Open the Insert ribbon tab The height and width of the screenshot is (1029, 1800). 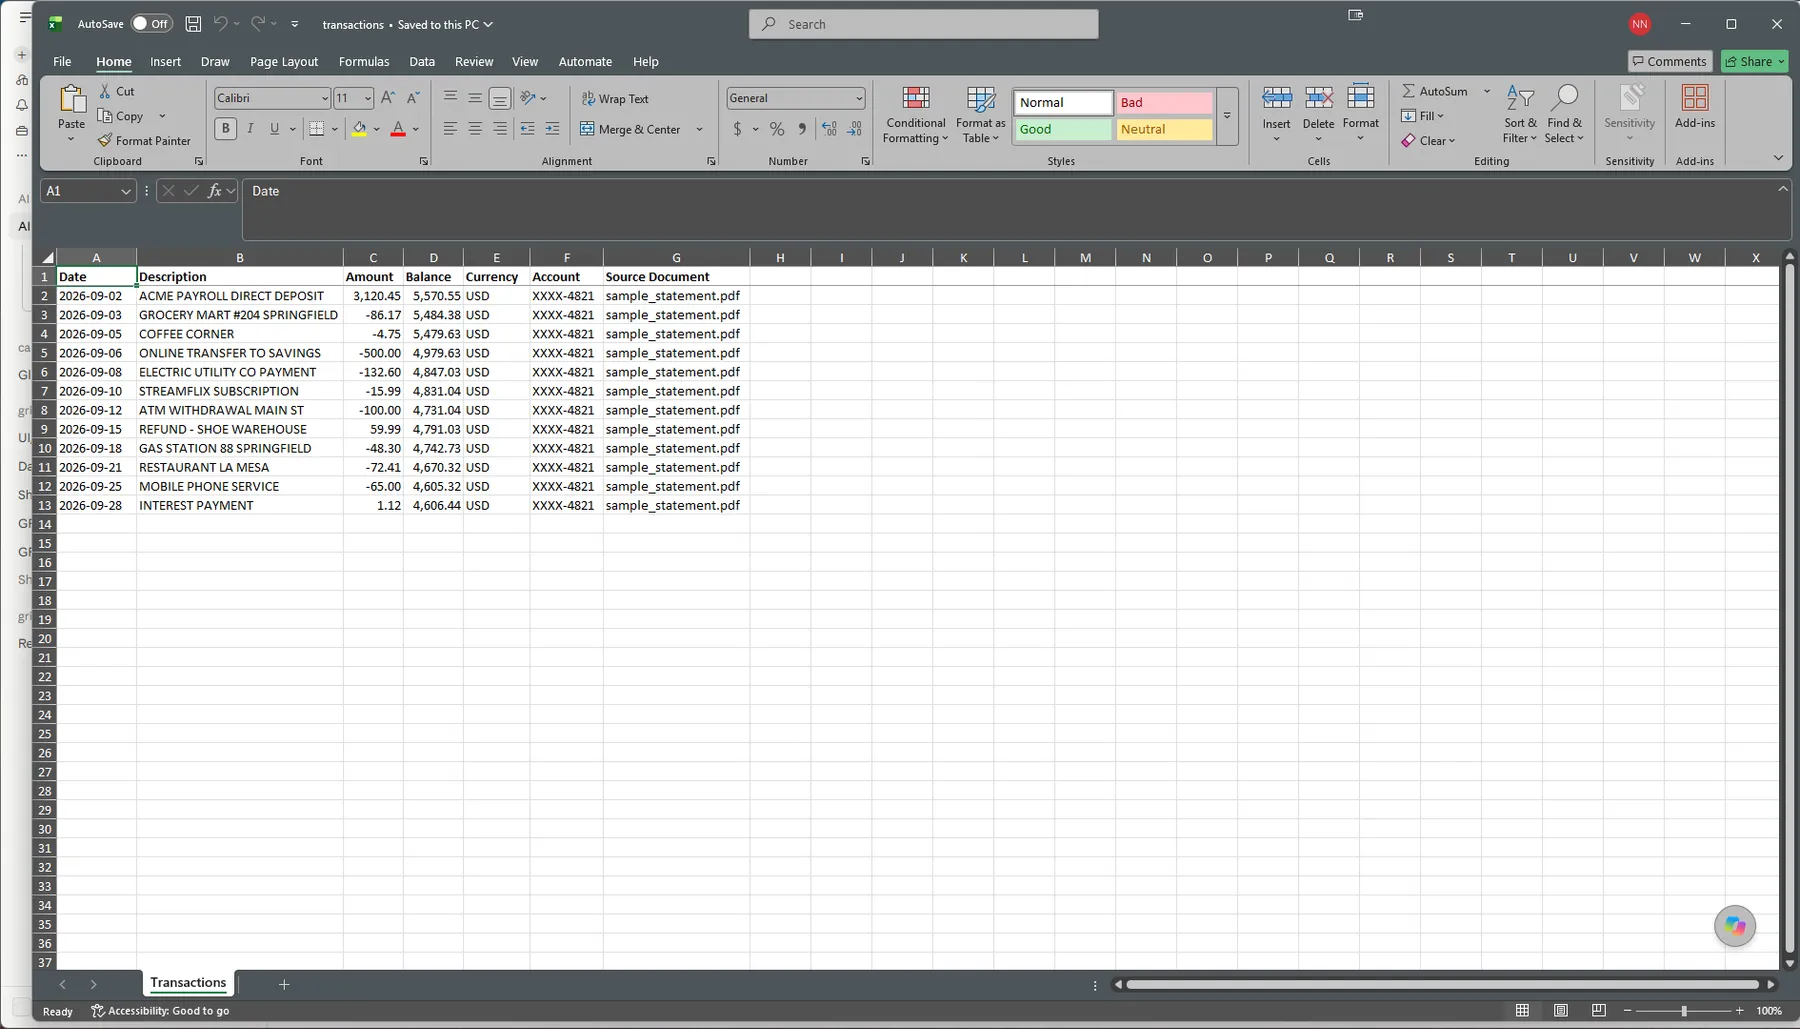(x=165, y=62)
